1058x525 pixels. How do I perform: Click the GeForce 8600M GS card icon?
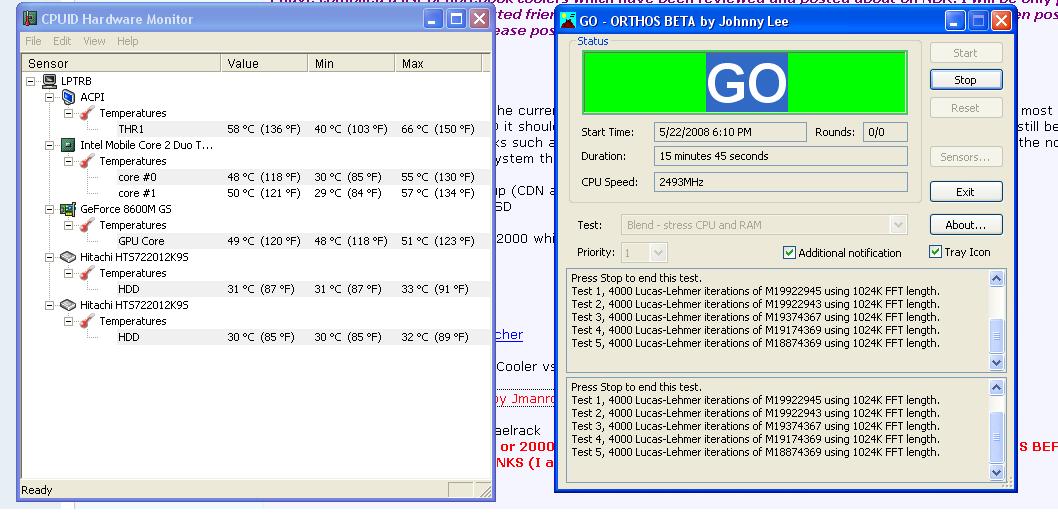[x=67, y=209]
